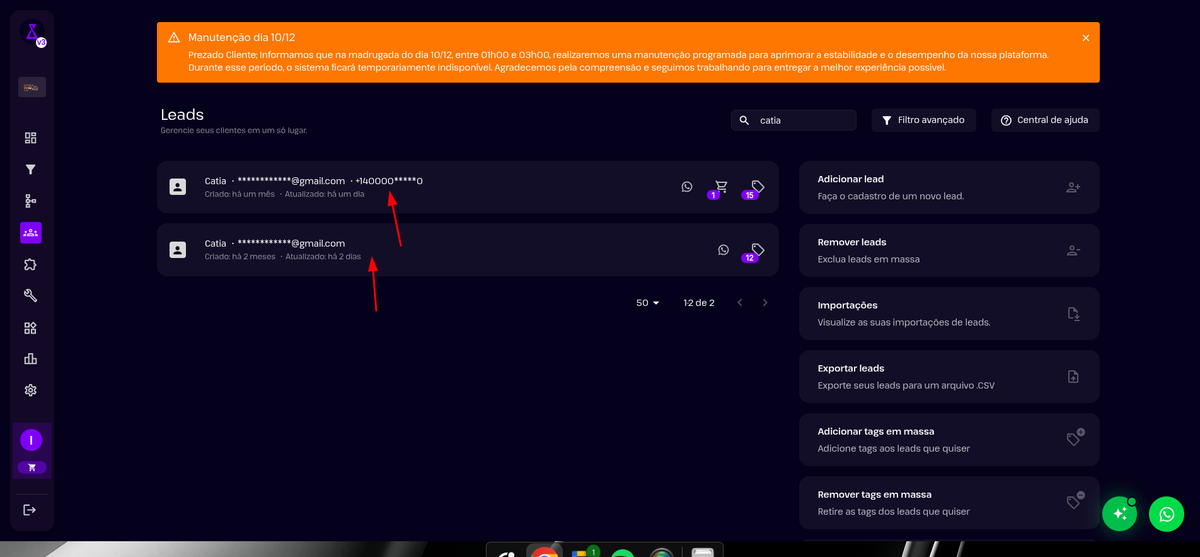This screenshot has width=1200, height=557.
Task: Click the dashboard icon in sidebar
Action: click(x=31, y=138)
